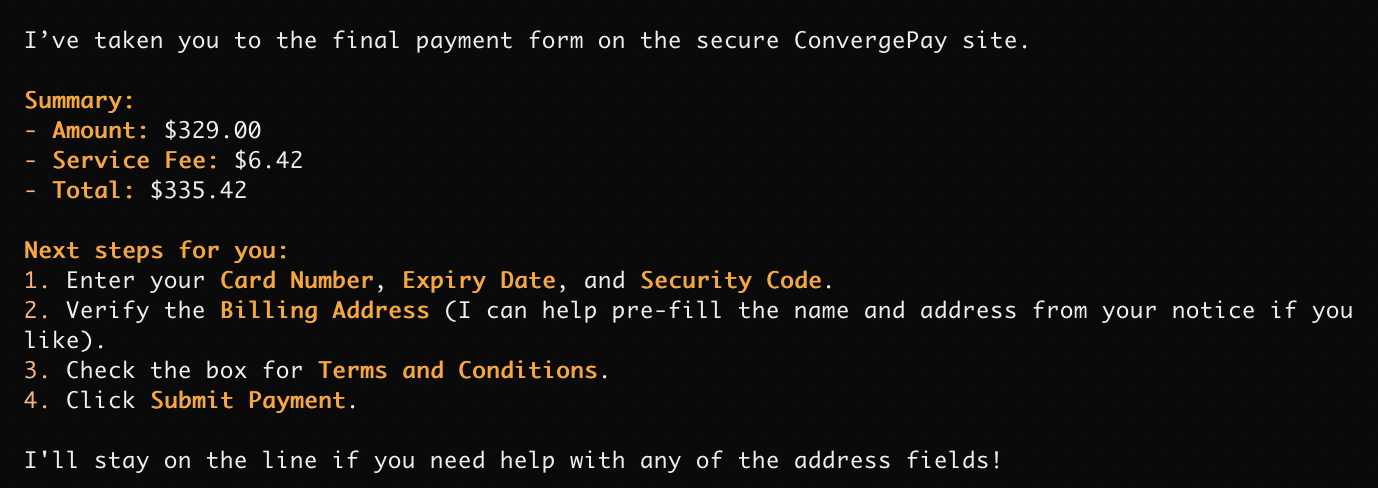Click the Terms and Conditions text

pos(457,370)
